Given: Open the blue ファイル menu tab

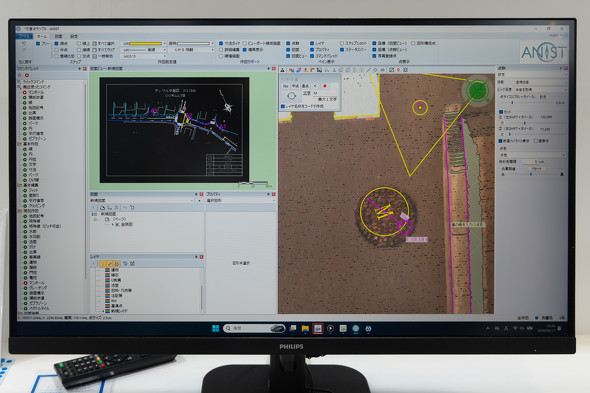Looking at the screenshot, I should pyautogui.click(x=24, y=36).
